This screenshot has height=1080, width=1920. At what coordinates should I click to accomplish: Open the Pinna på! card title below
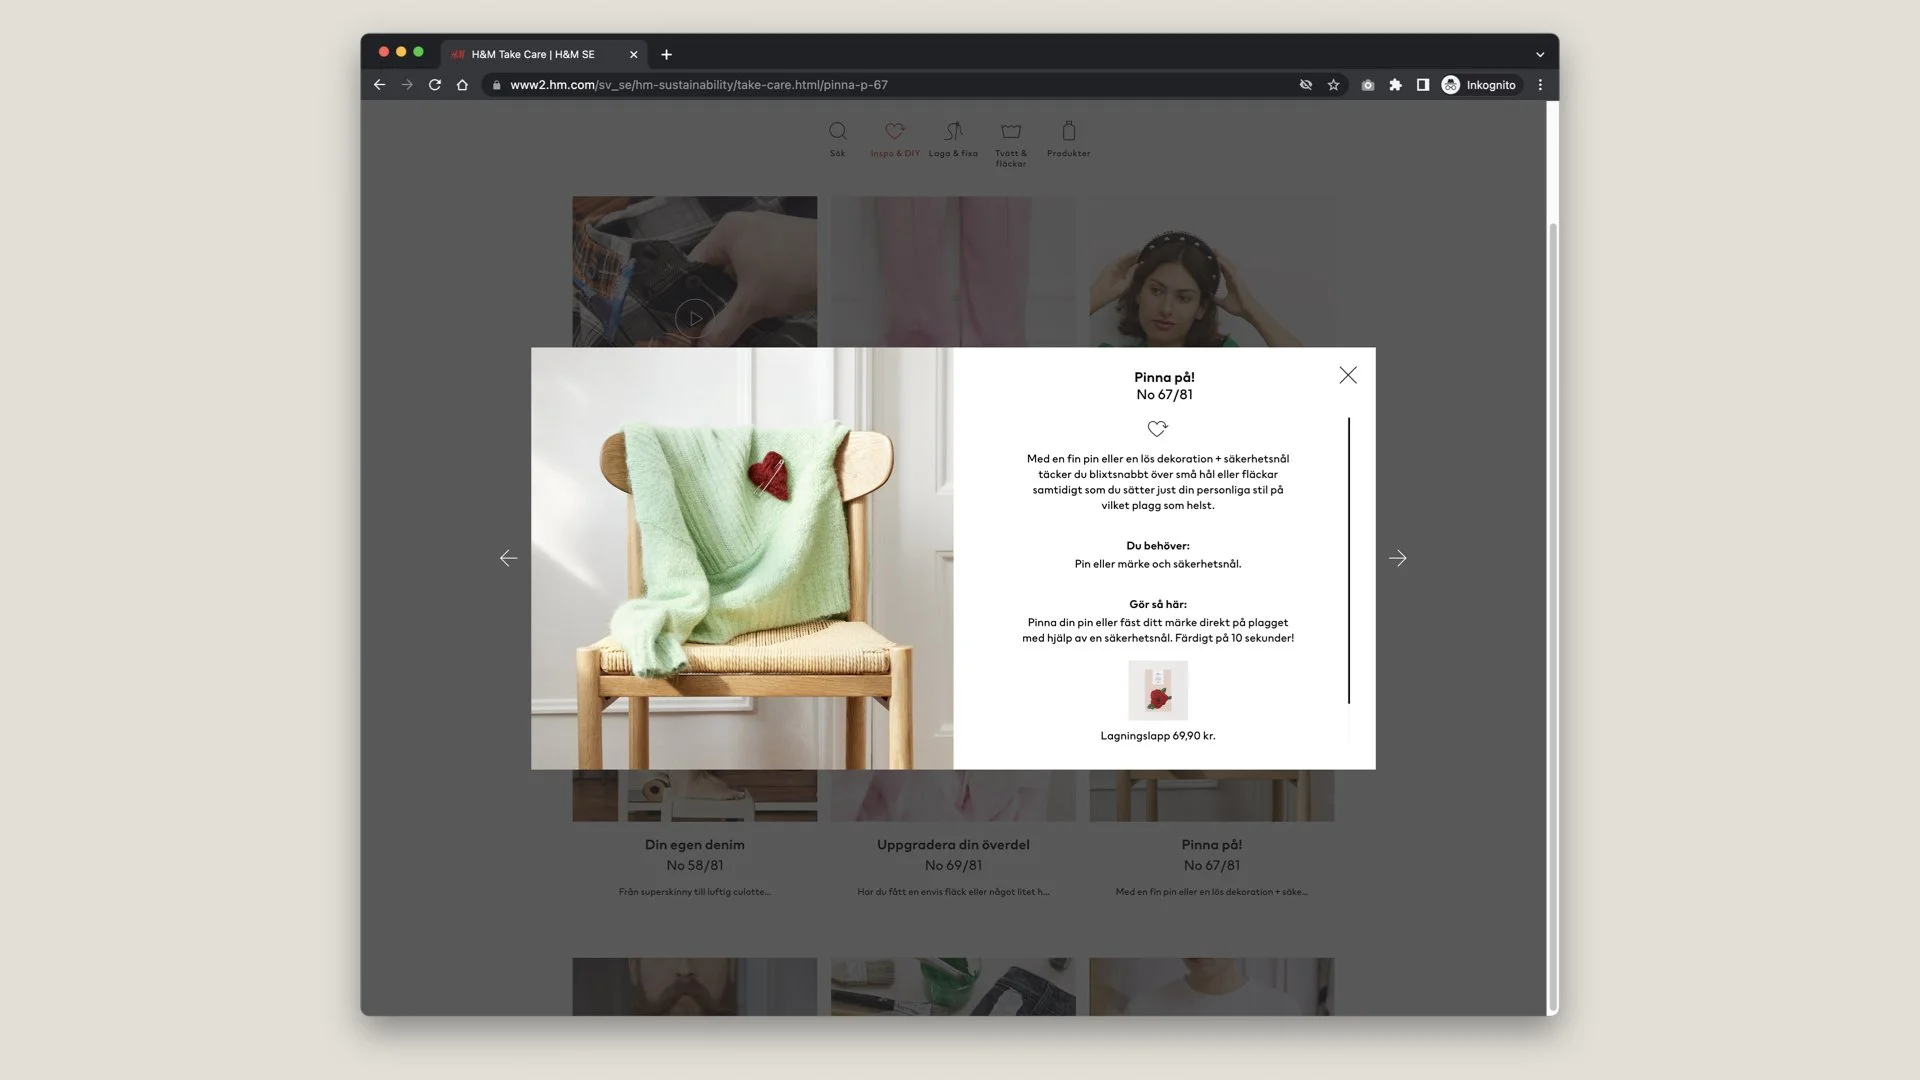click(1211, 845)
